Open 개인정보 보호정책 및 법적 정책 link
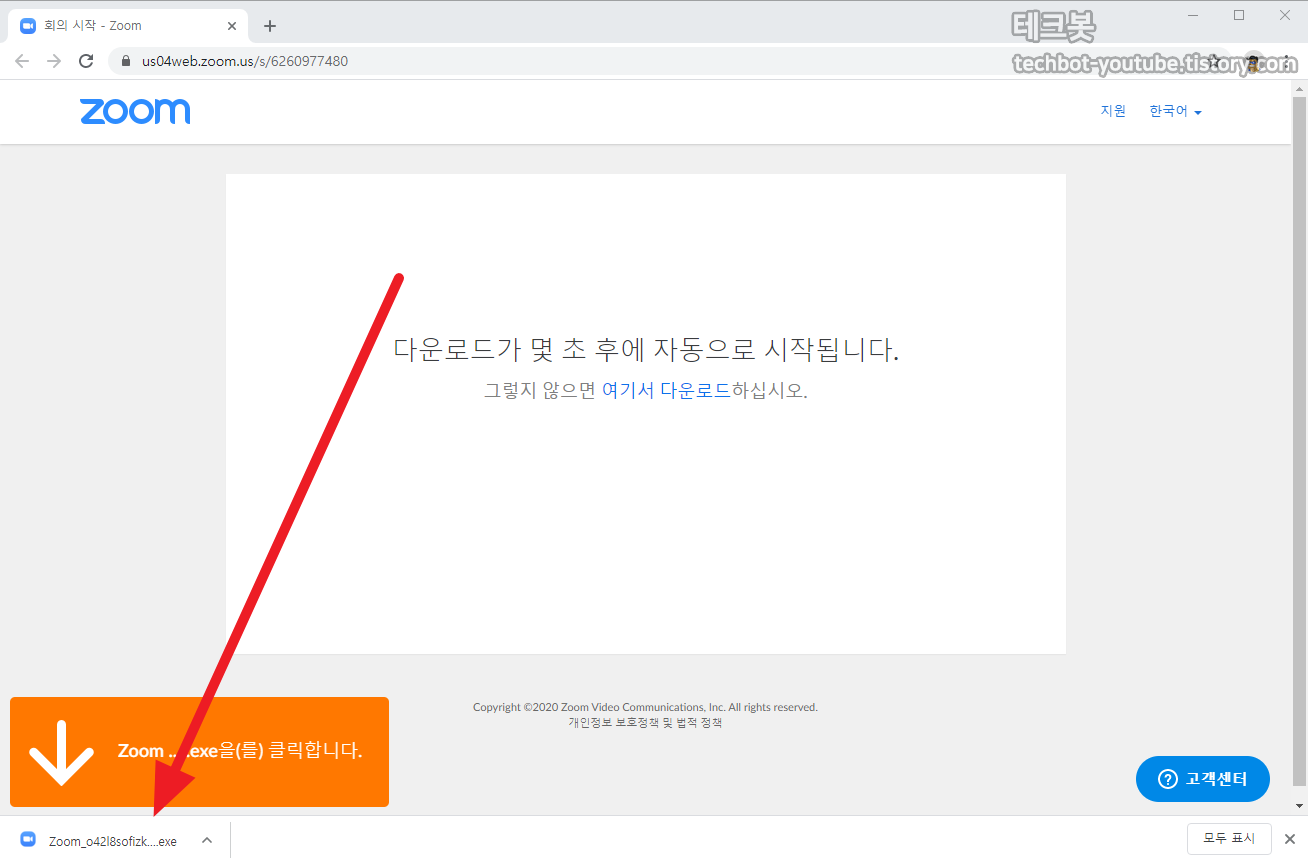Image resolution: width=1308 pixels, height=864 pixels. point(645,722)
